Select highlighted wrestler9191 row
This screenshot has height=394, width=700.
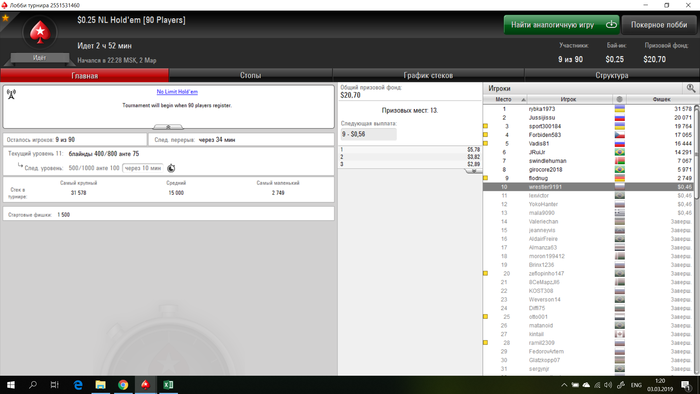click(588, 187)
